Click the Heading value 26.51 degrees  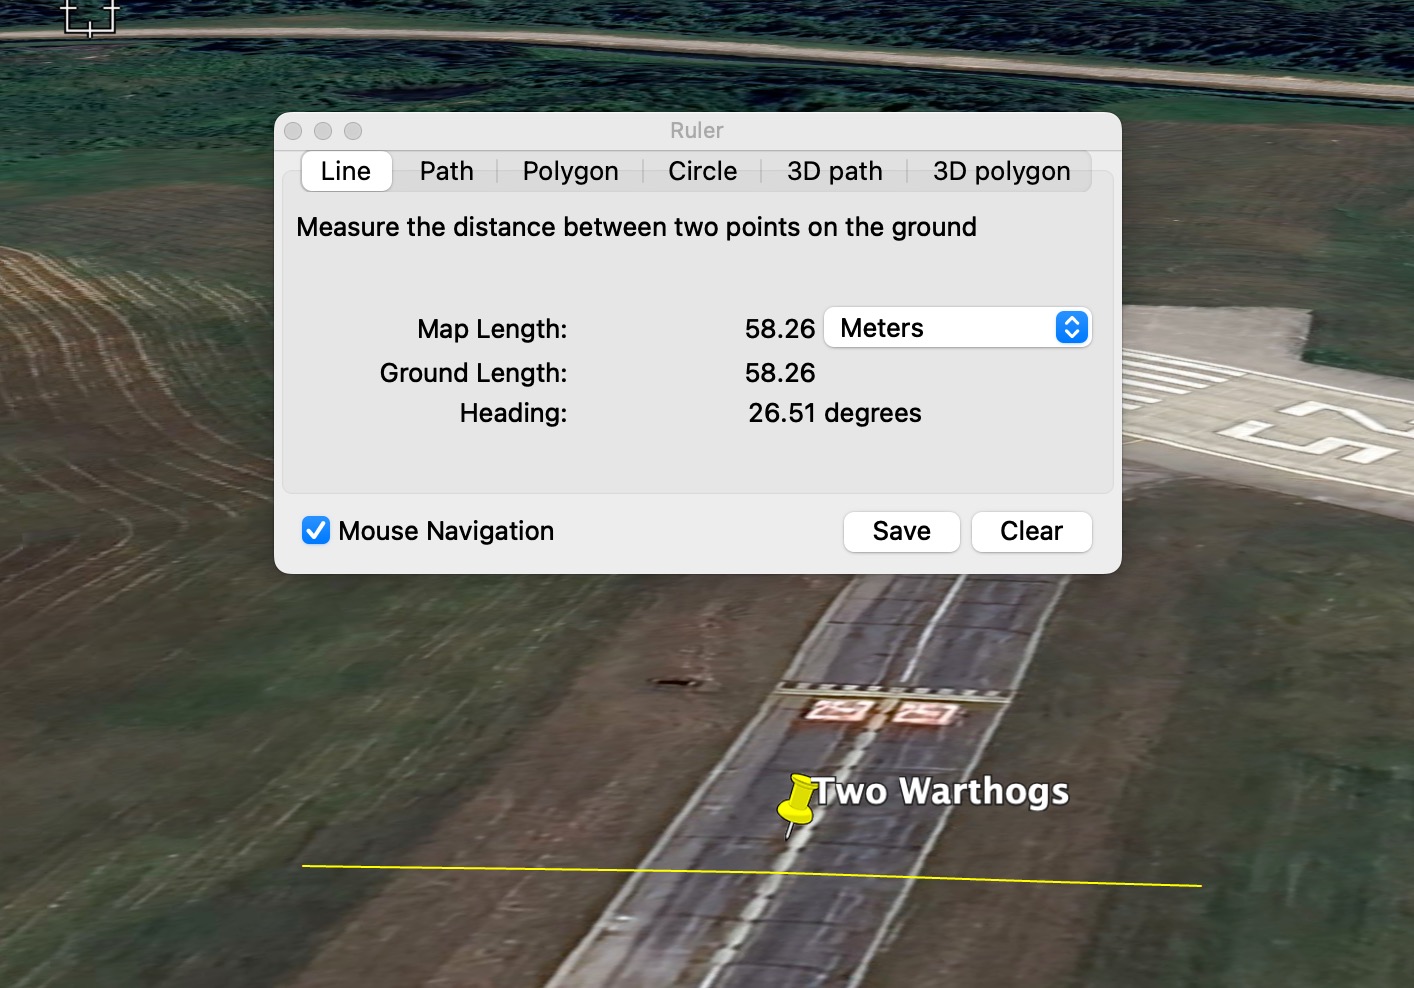click(834, 413)
